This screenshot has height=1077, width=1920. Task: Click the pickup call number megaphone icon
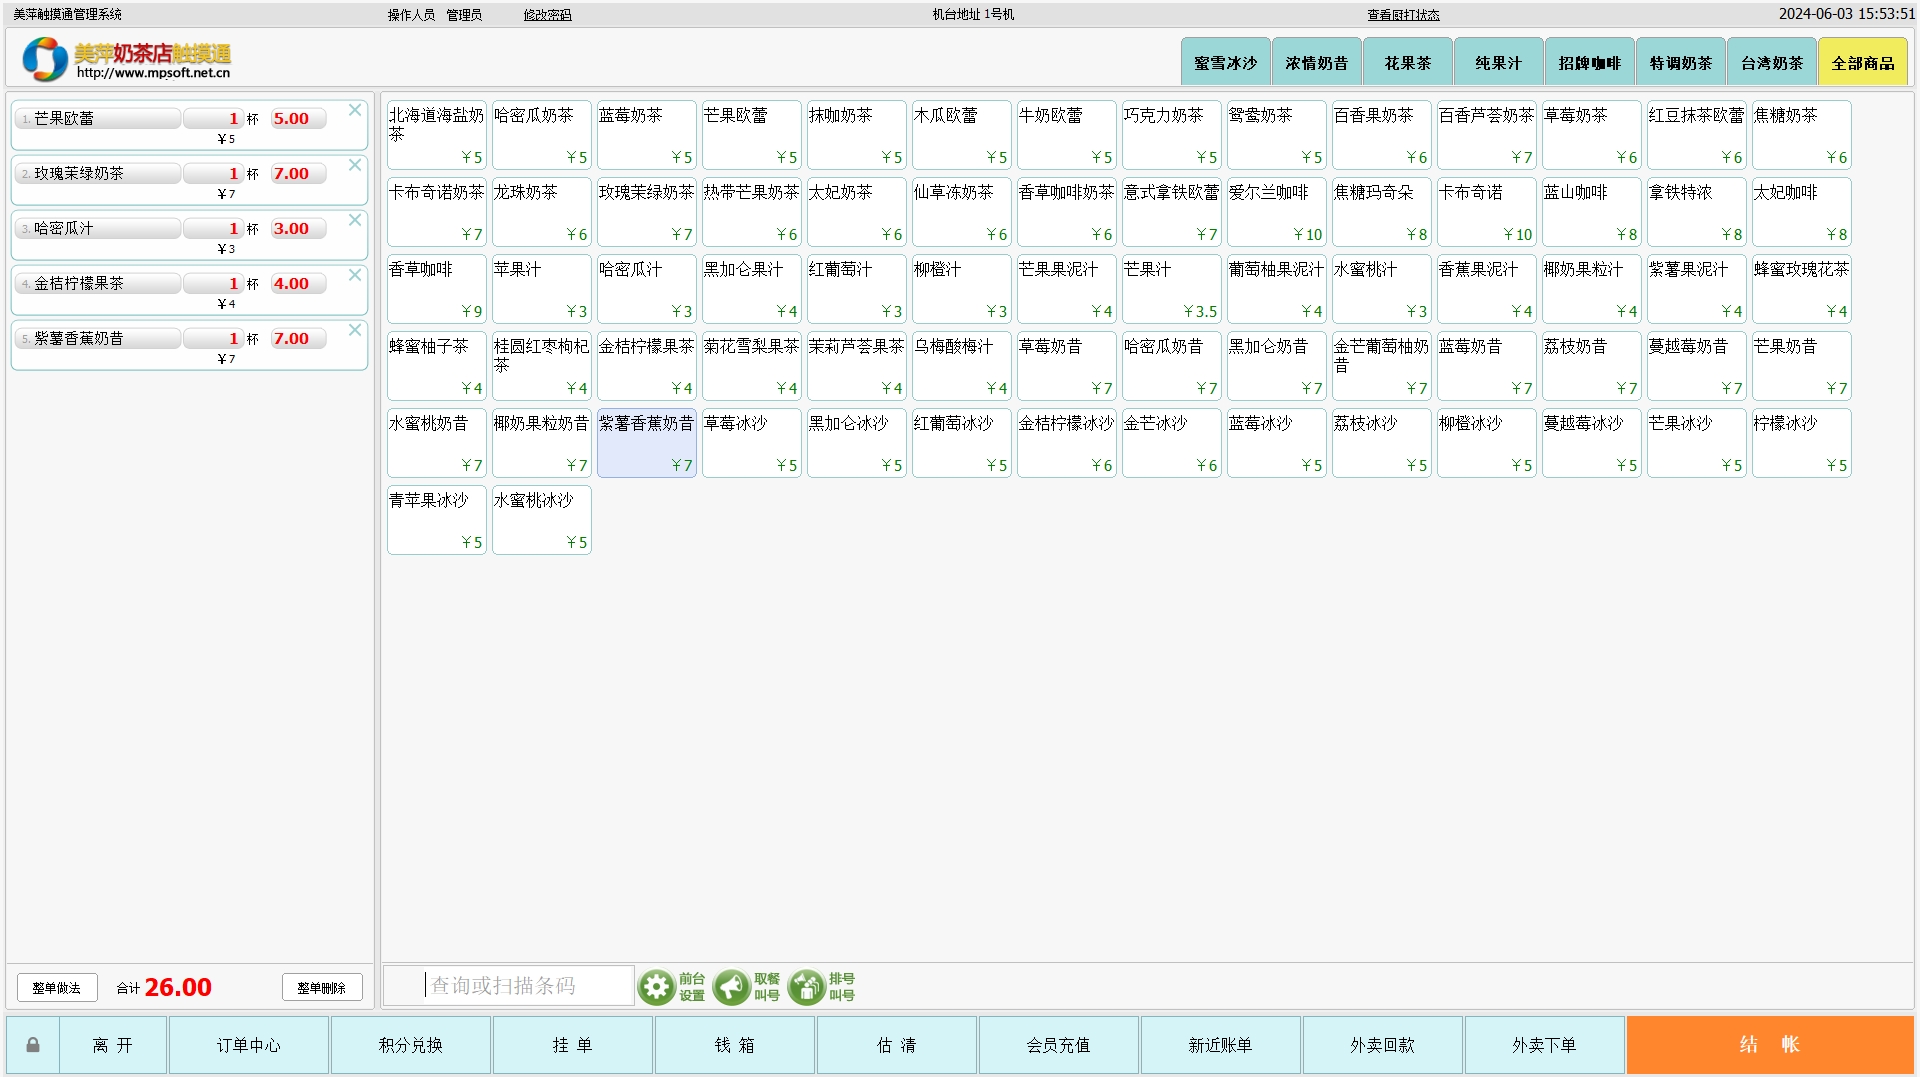click(732, 987)
